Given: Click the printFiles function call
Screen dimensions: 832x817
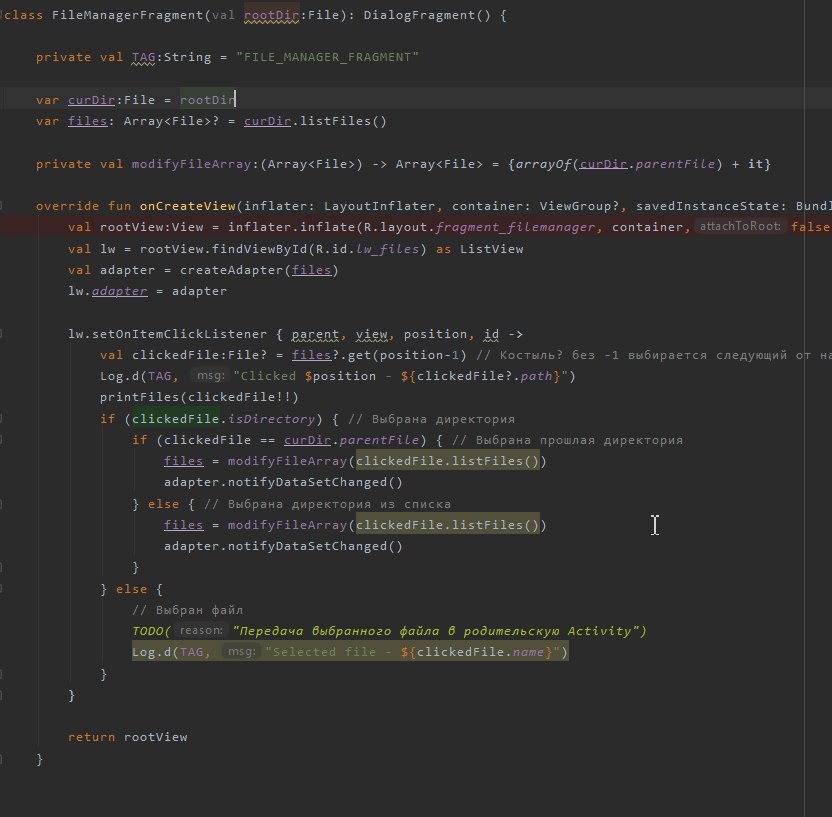Looking at the screenshot, I should click(140, 397).
